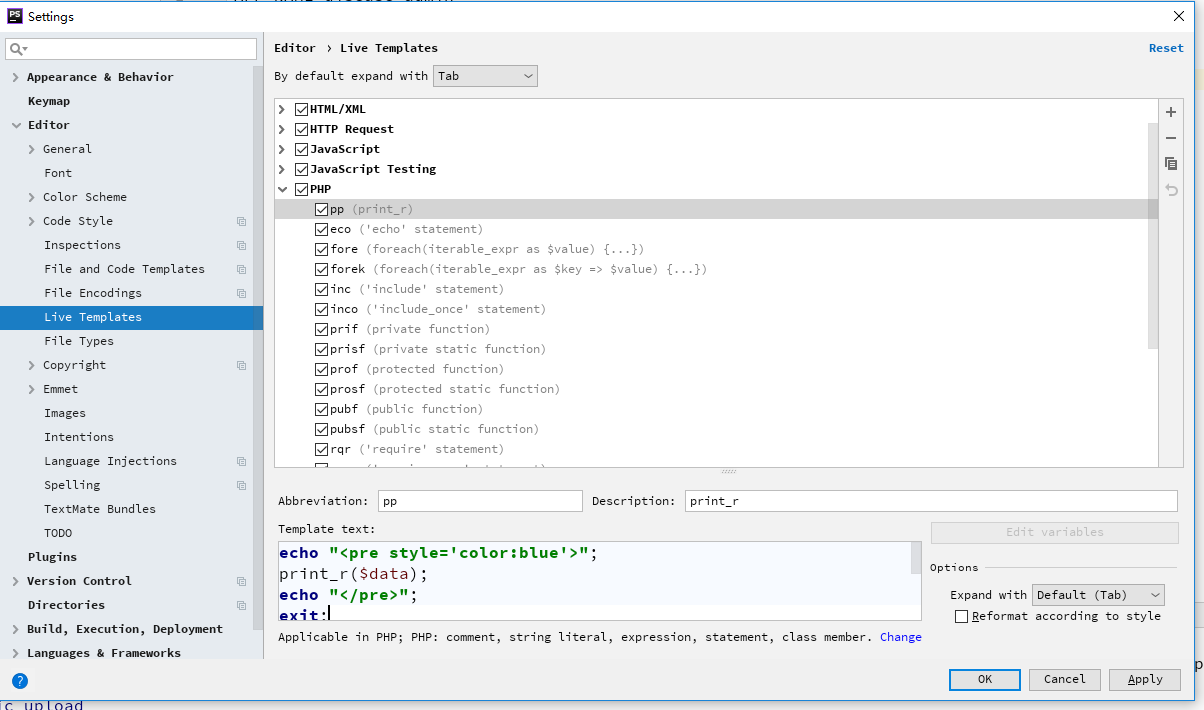Image resolution: width=1204 pixels, height=710 pixels.
Task: Click the project-level icon beside Code Style
Action: (x=241, y=221)
